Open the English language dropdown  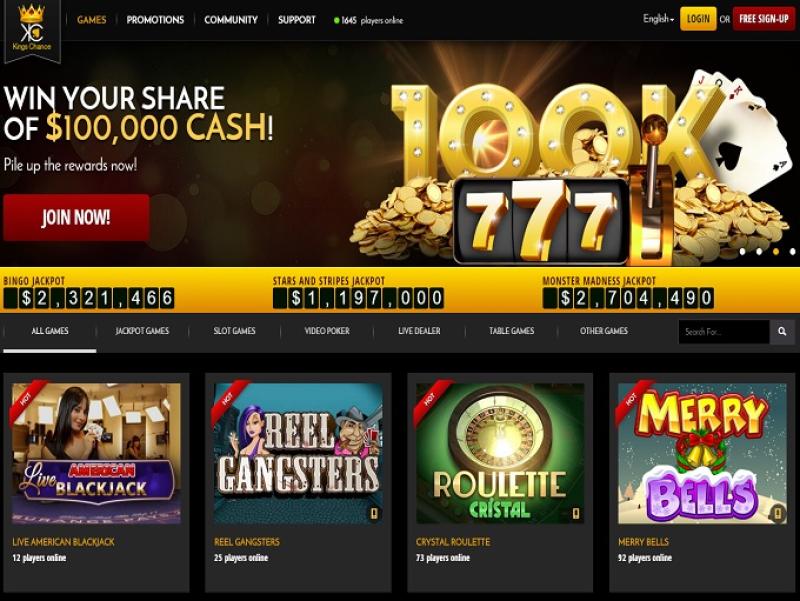pyautogui.click(x=658, y=19)
